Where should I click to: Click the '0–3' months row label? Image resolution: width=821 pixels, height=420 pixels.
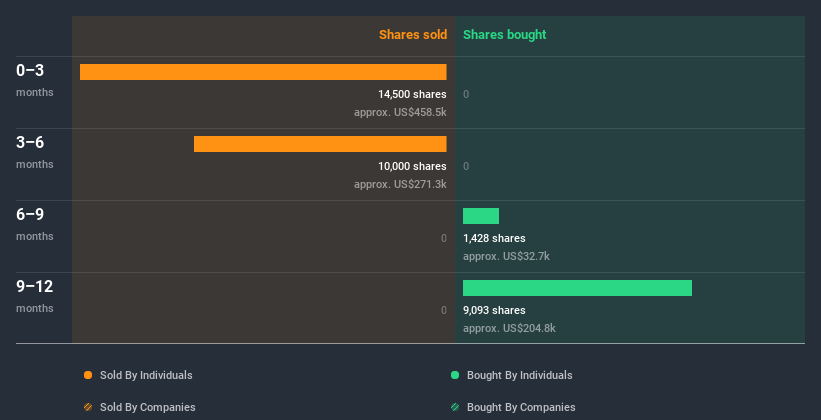coord(30,70)
